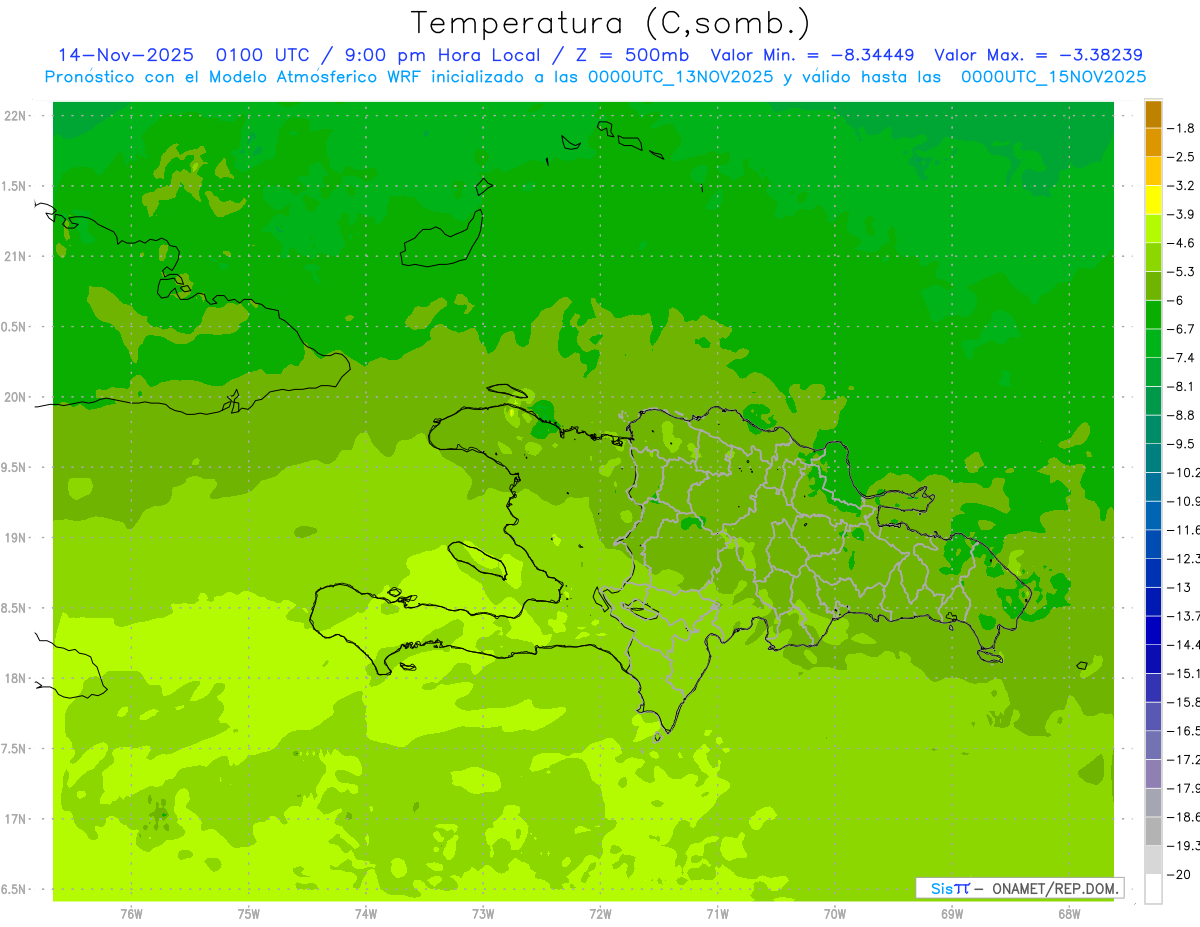Image resolution: width=1200 pixels, height=927 pixels.
Task: Pick the yellow swatch between -3.2 and -3.9
Action: tap(1153, 200)
